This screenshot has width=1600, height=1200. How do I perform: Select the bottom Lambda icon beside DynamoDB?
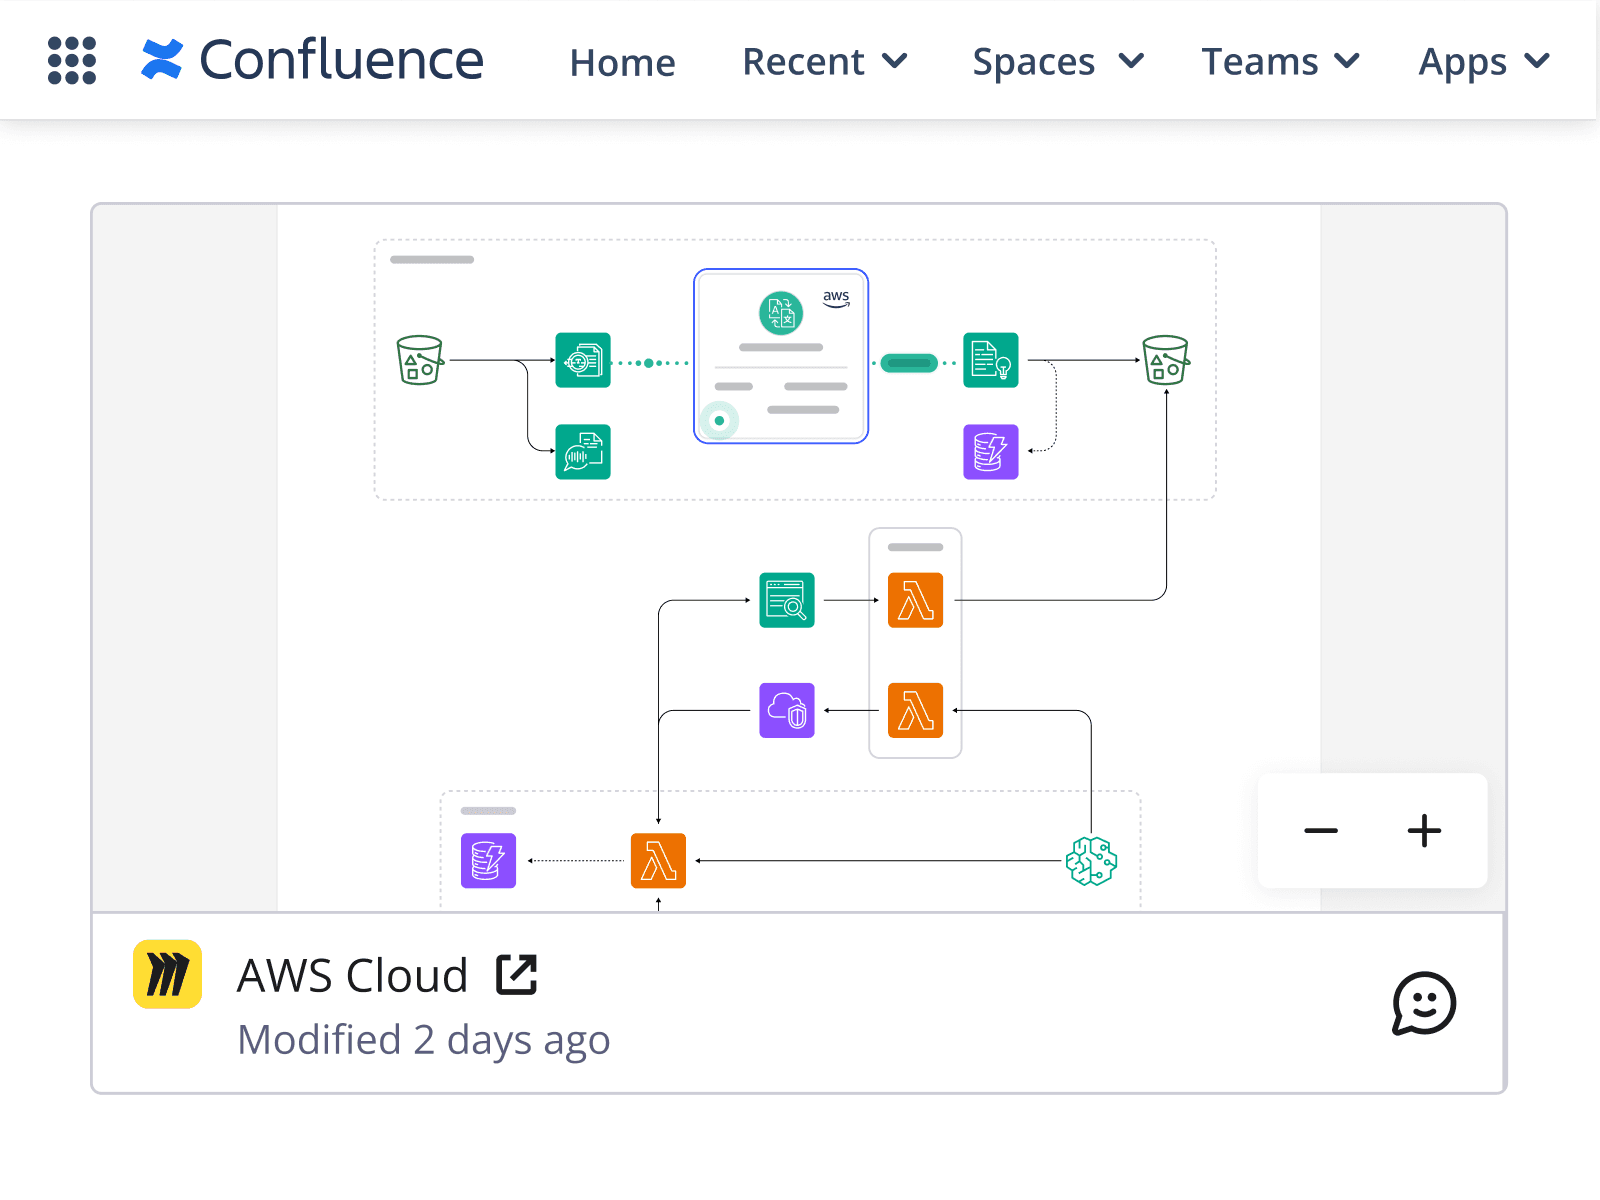659,861
